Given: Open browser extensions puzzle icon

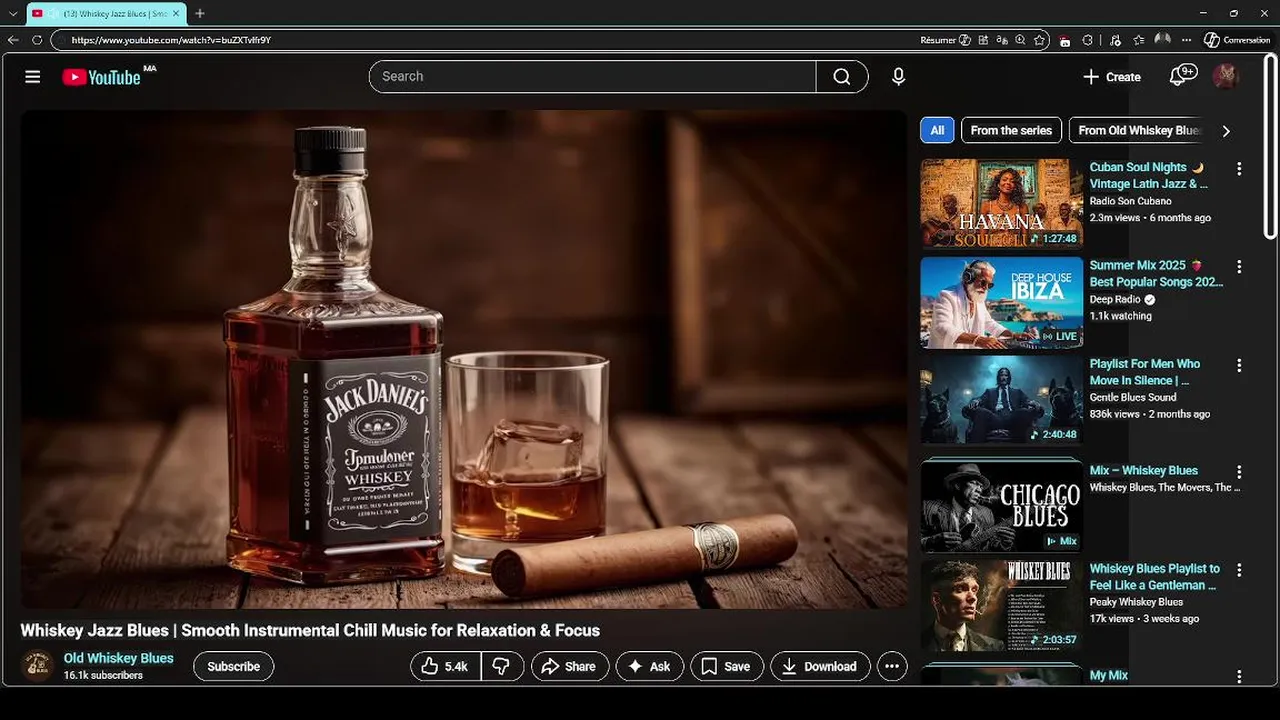Looking at the screenshot, I should coord(1088,40).
